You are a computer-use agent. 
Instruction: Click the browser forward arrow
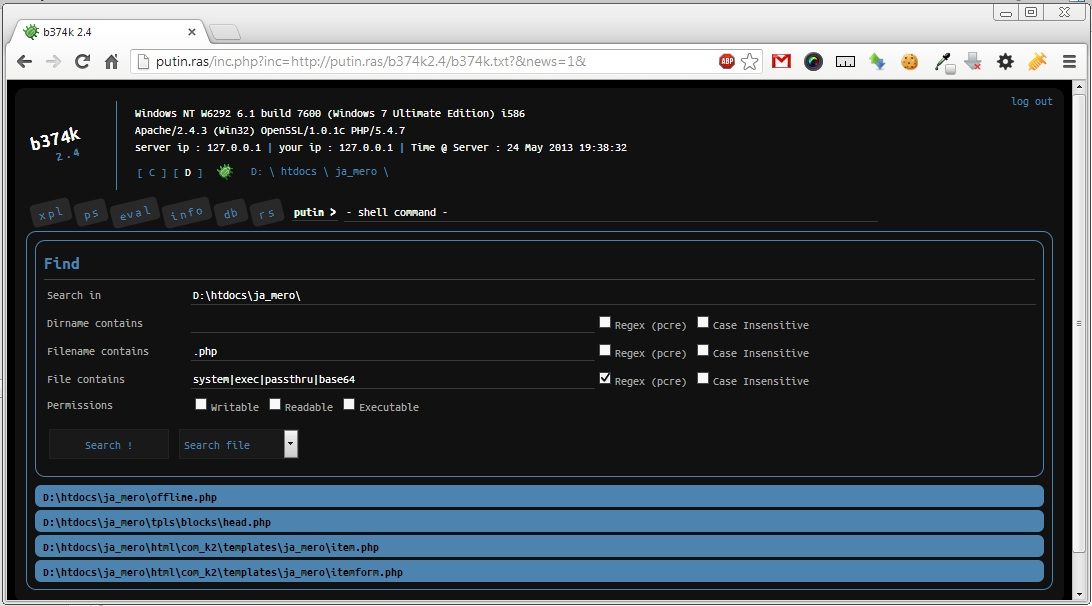(x=54, y=61)
